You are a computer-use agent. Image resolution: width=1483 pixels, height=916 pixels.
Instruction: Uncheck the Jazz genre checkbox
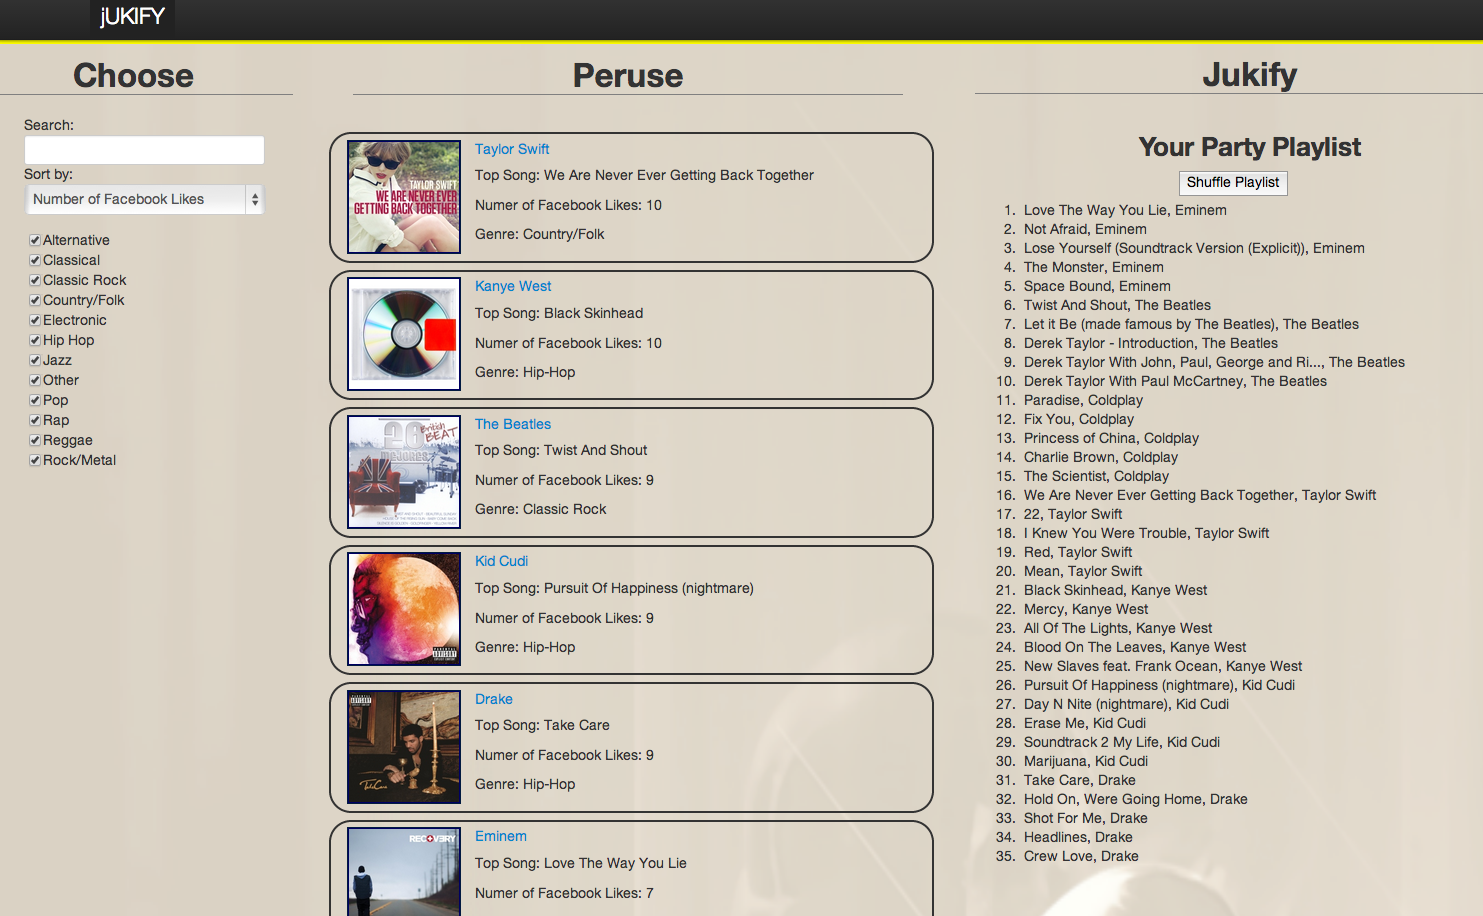coord(35,360)
